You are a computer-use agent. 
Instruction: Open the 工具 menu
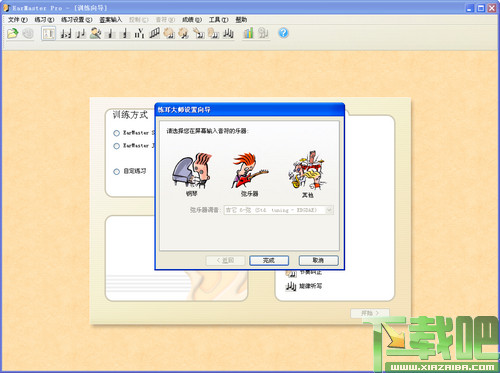219,20
